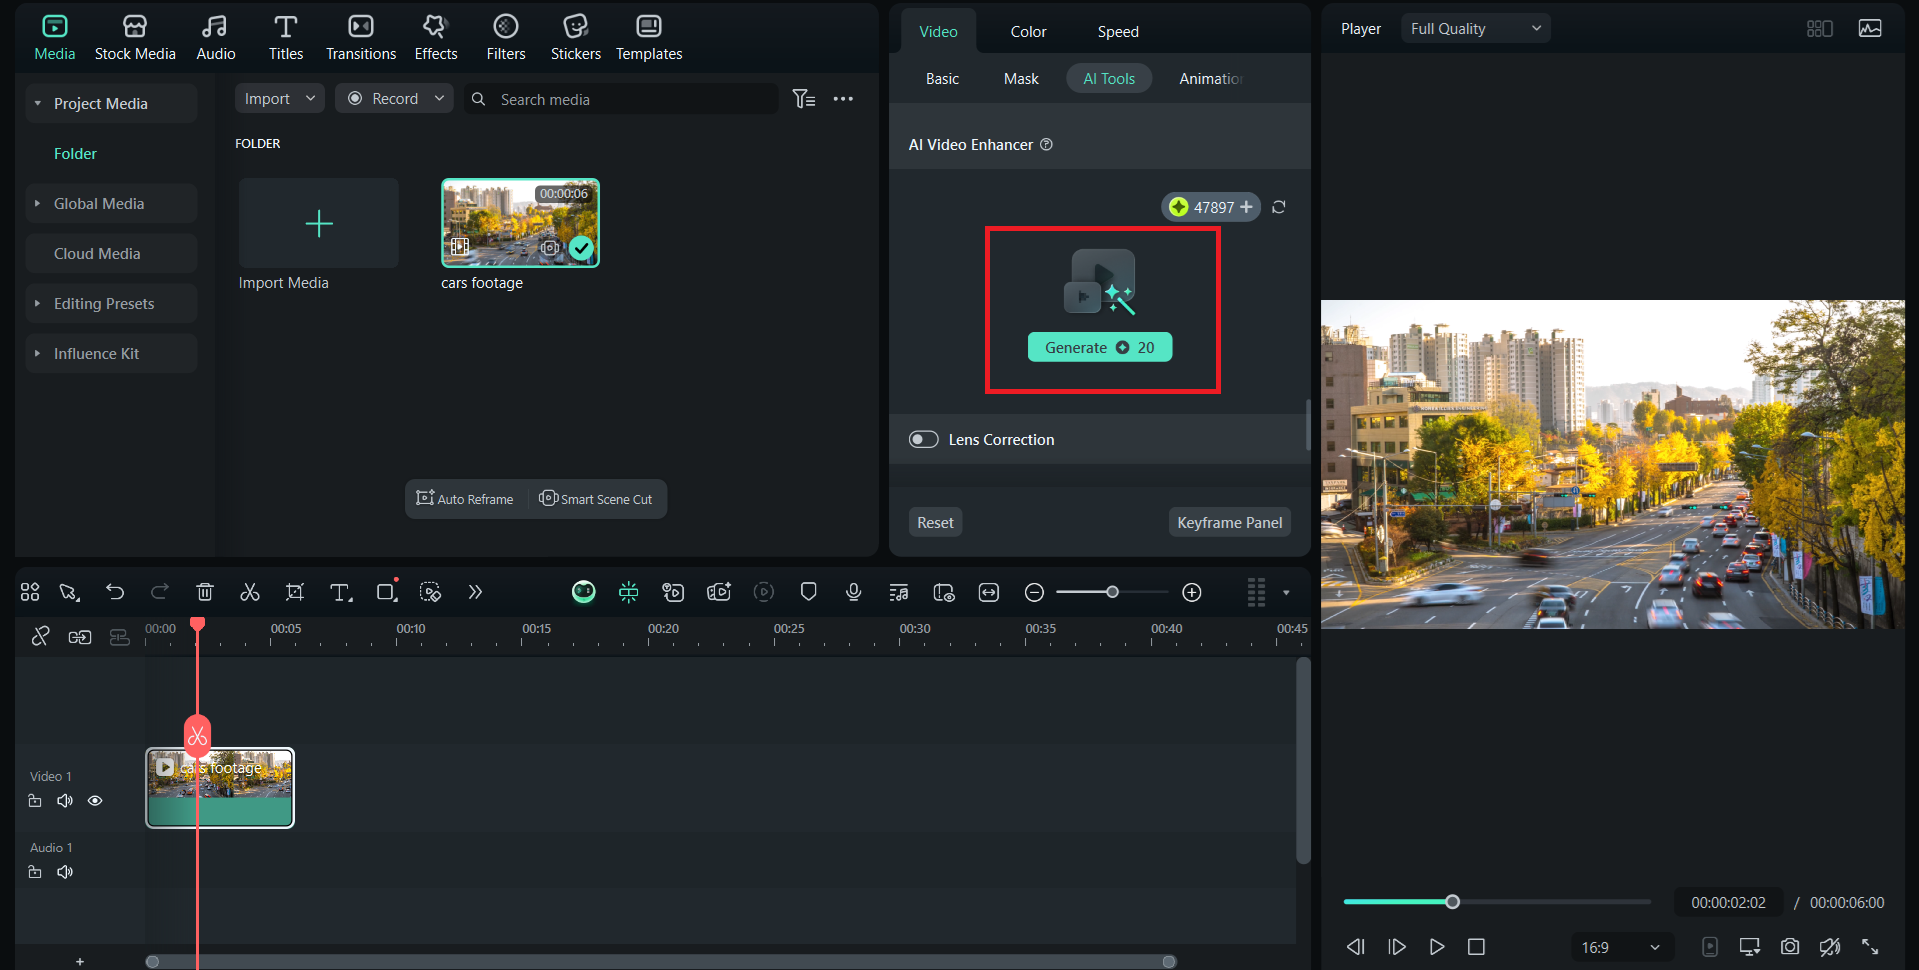The width and height of the screenshot is (1919, 970).
Task: Click the marker shield icon
Action: click(x=809, y=592)
